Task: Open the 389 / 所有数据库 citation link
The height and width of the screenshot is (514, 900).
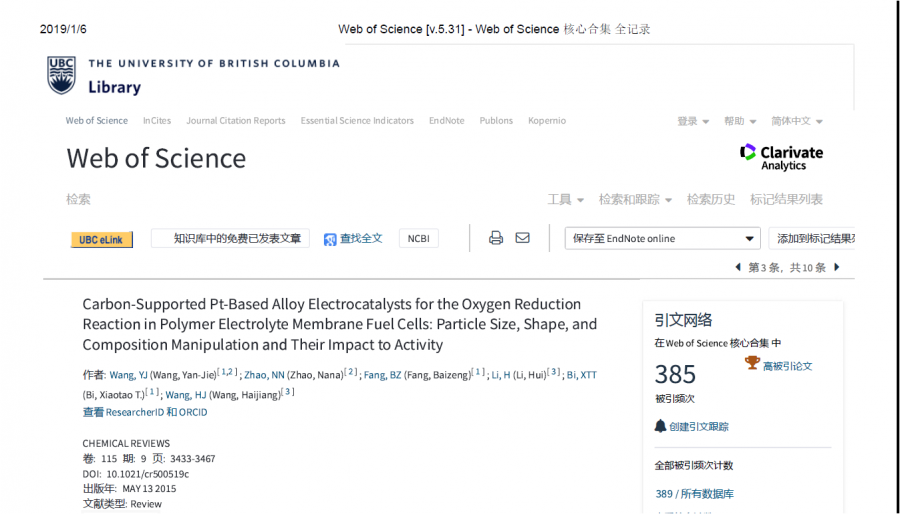Action: click(694, 494)
